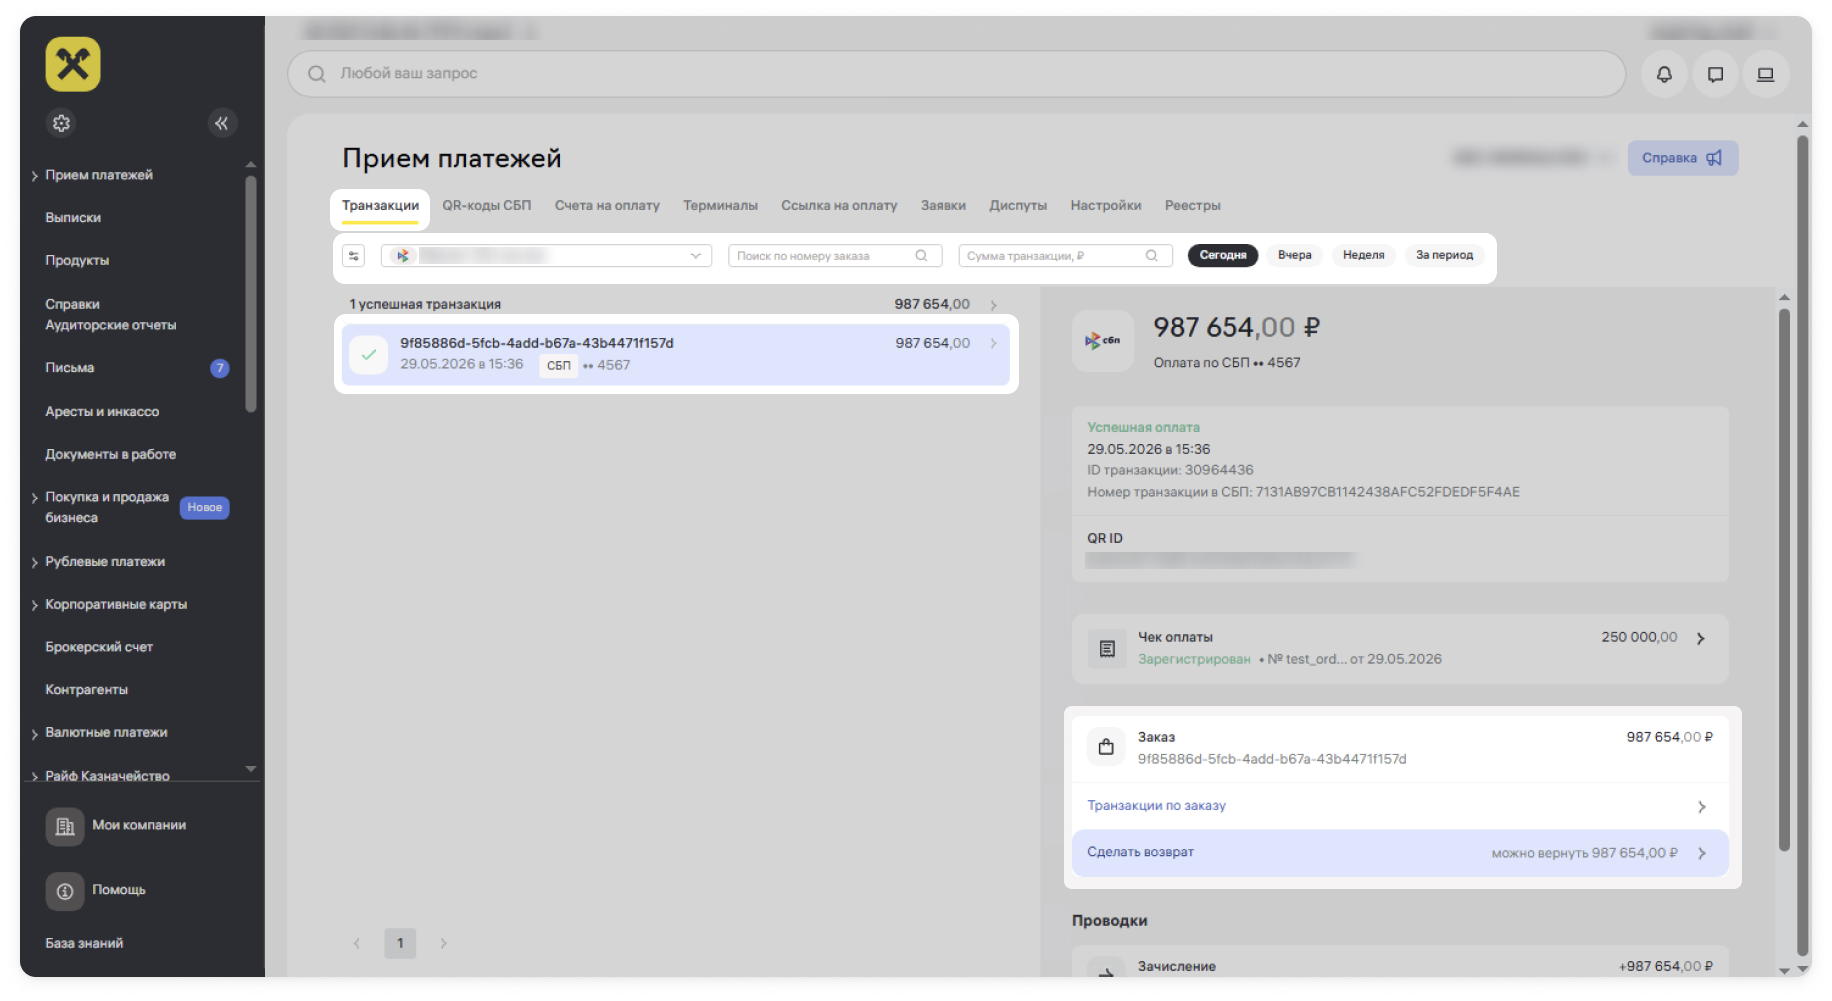
Task: Open Чек оплаты details chevron
Action: [1700, 638]
